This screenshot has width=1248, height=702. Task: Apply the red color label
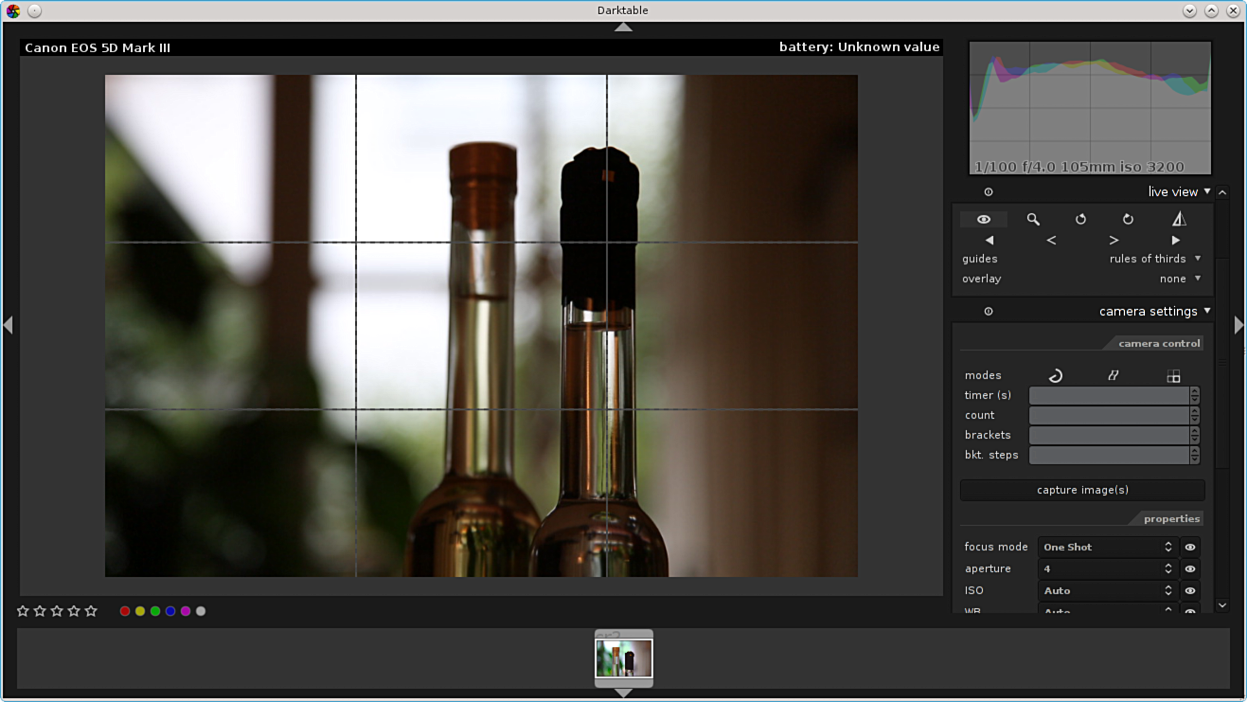click(x=125, y=611)
